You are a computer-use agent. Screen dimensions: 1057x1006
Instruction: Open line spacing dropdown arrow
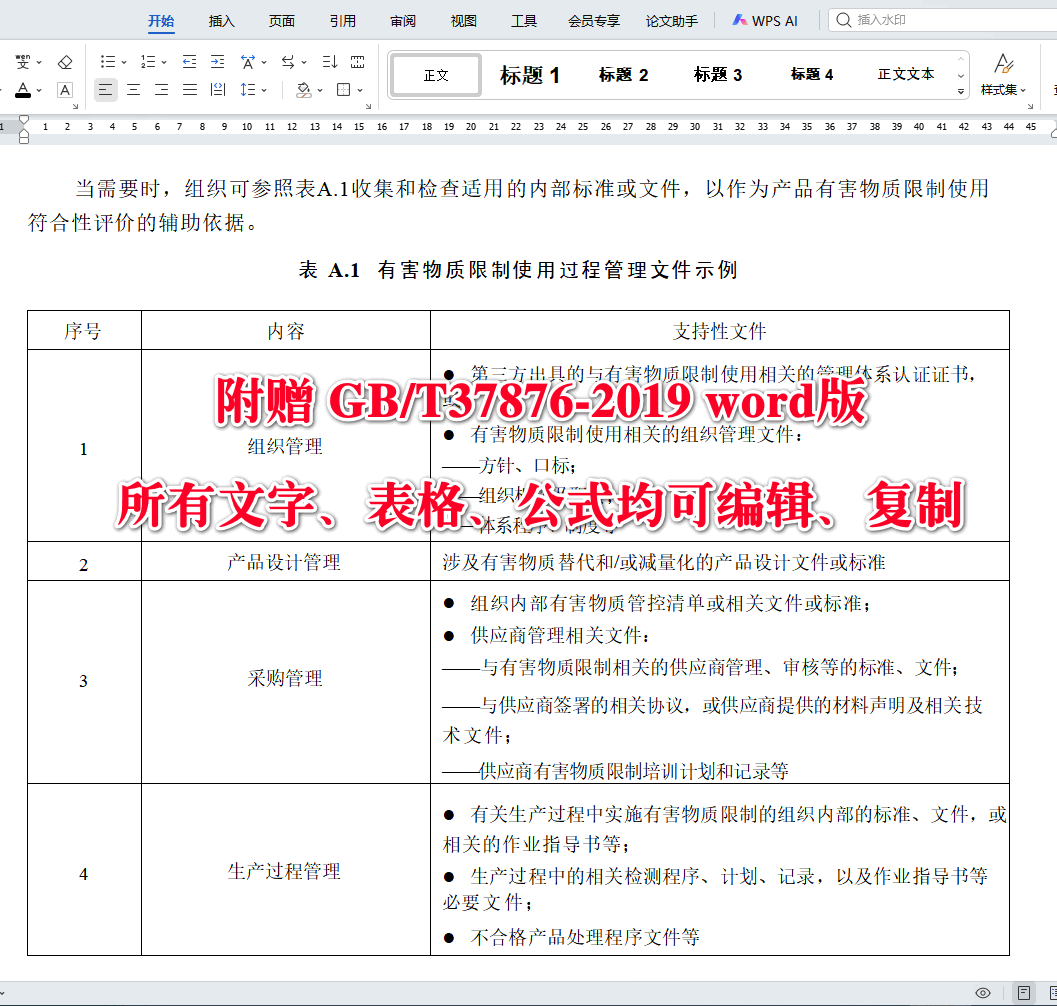point(264,90)
